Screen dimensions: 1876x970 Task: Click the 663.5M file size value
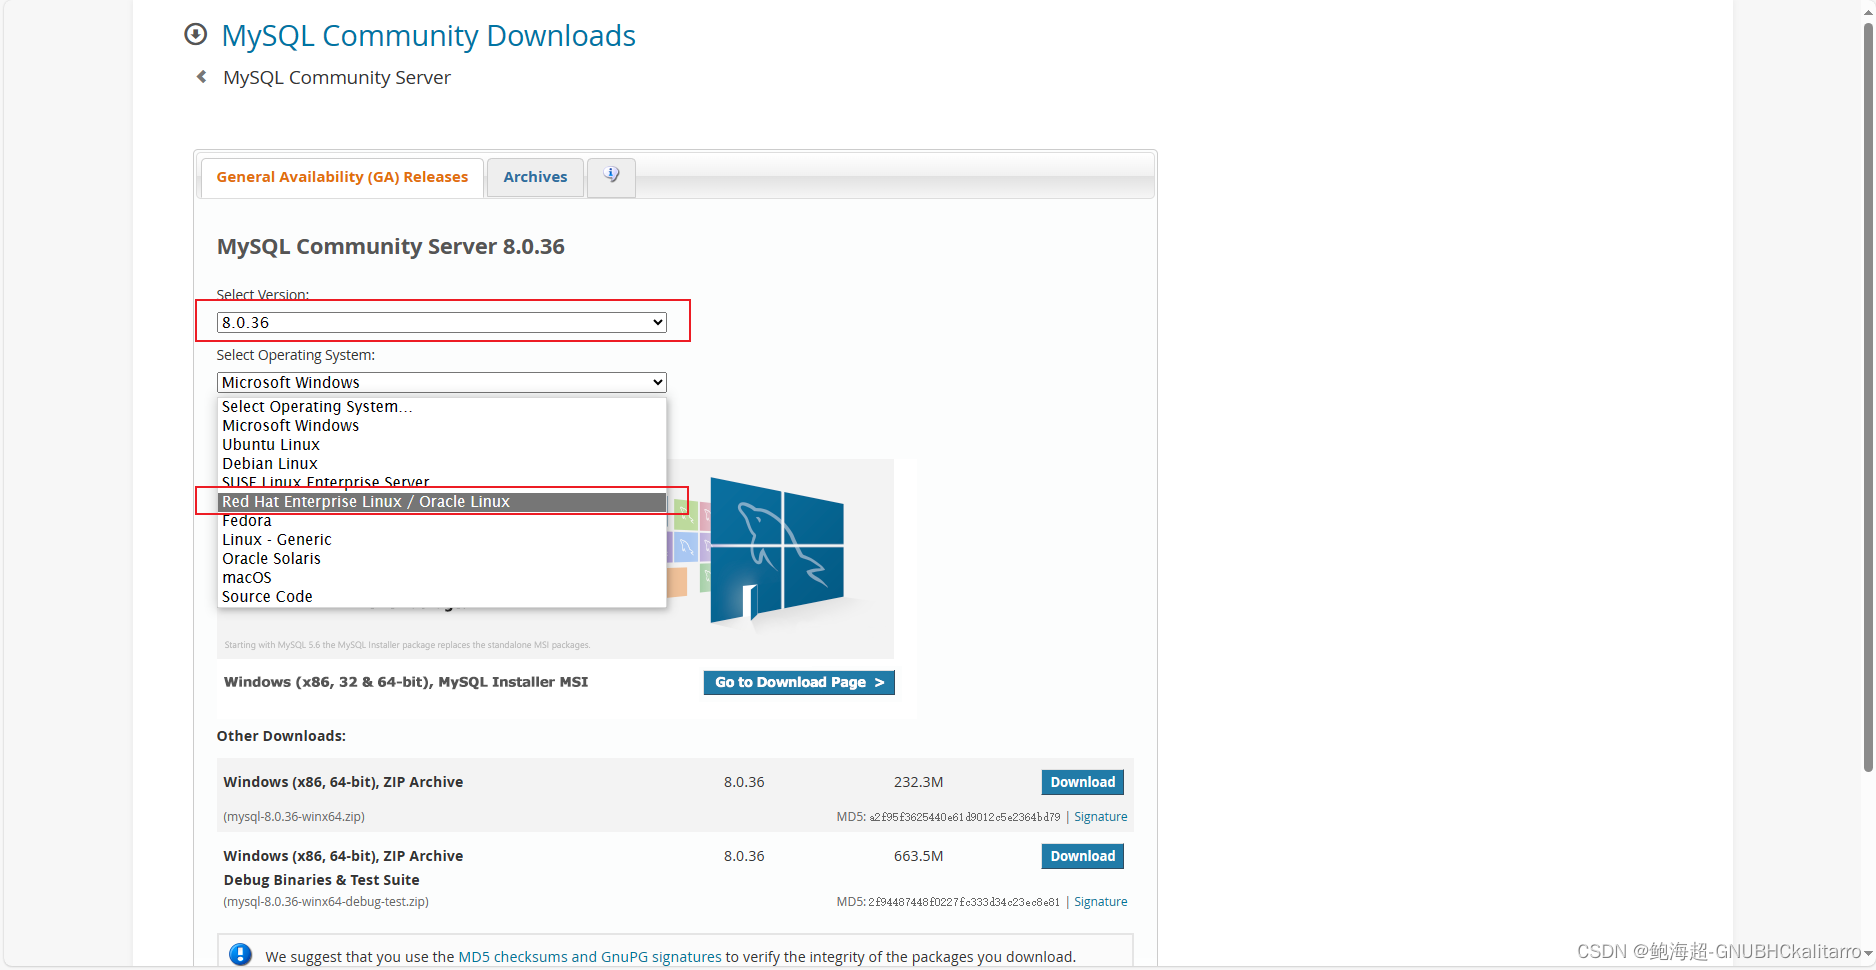coord(918,856)
